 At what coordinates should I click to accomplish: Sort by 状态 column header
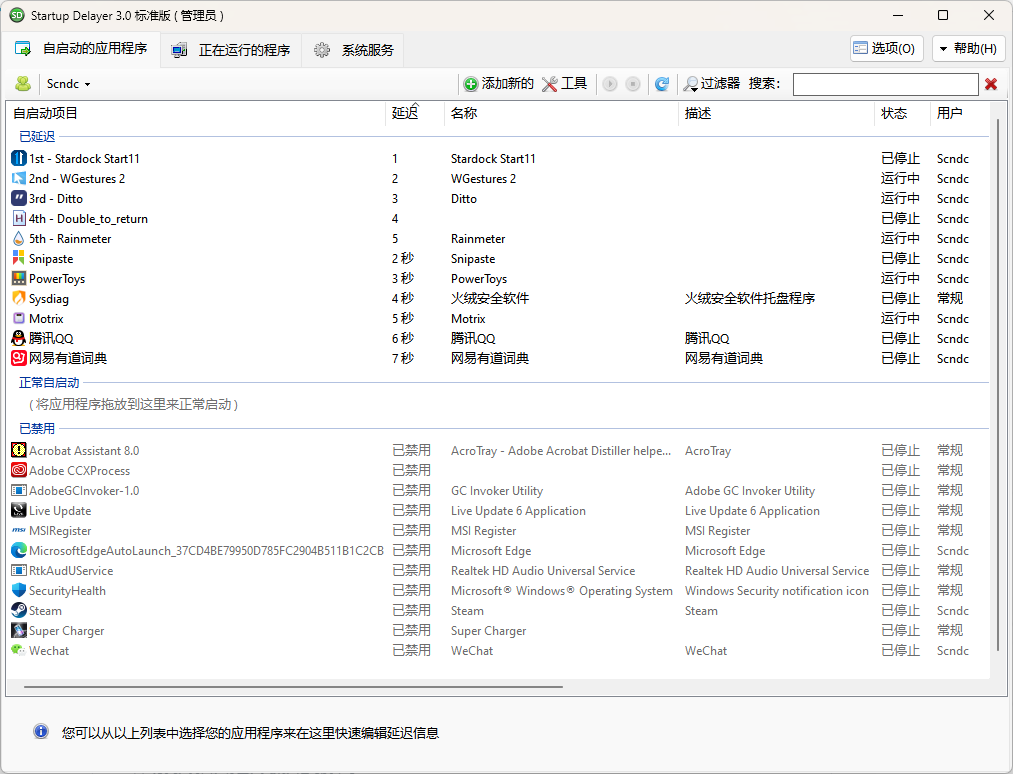(x=902, y=113)
